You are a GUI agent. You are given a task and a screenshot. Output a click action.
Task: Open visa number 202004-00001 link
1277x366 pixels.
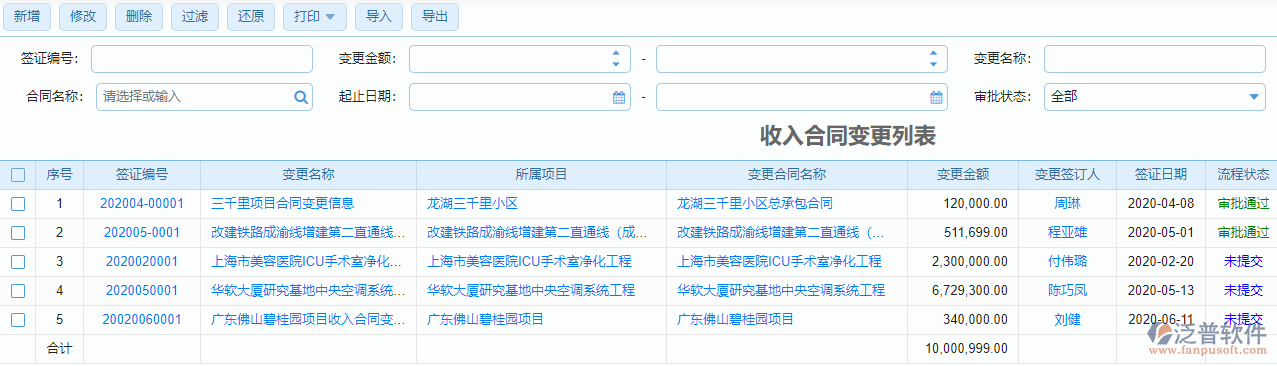(x=142, y=204)
